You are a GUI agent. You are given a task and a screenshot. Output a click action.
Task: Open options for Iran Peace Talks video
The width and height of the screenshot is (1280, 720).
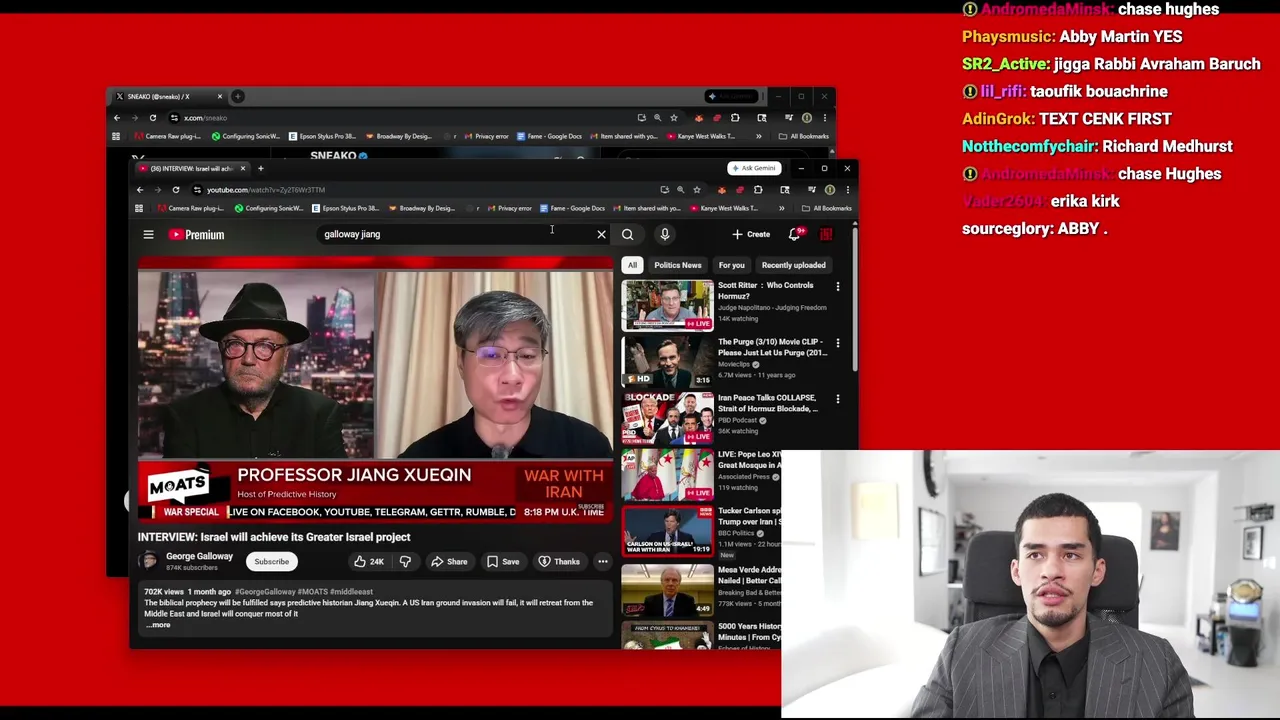[838, 398]
